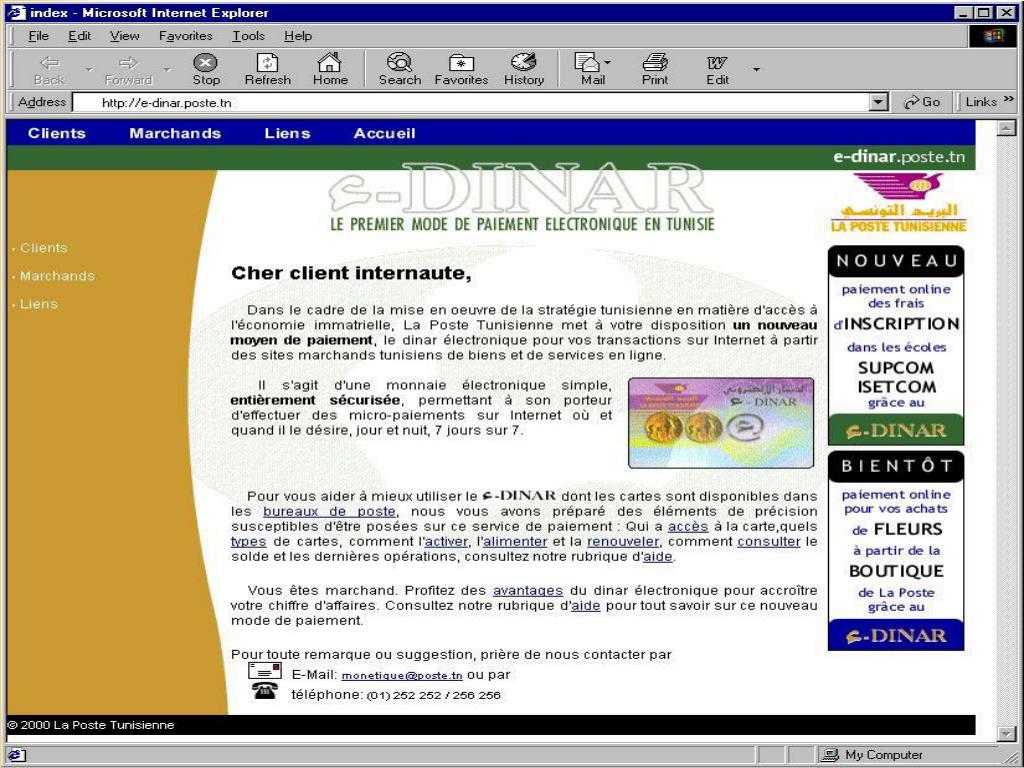Viewport: 1024px width, 768px height.
Task: Open the Back history dropdown arrow
Action: click(x=89, y=69)
